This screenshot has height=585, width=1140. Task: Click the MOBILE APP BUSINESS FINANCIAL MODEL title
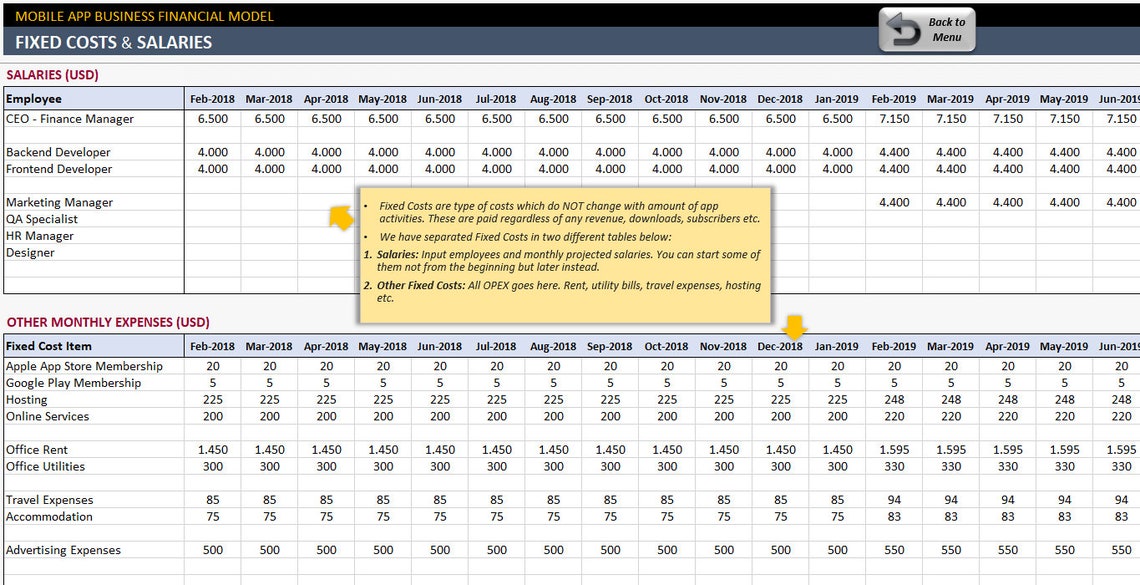click(x=144, y=16)
